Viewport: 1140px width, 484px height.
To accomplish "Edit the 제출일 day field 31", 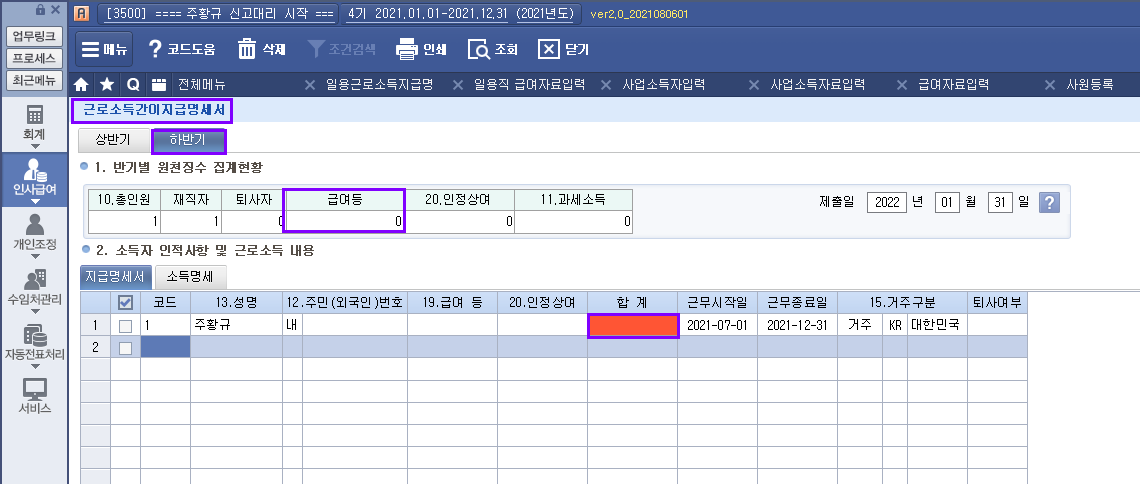I will (x=1000, y=202).
